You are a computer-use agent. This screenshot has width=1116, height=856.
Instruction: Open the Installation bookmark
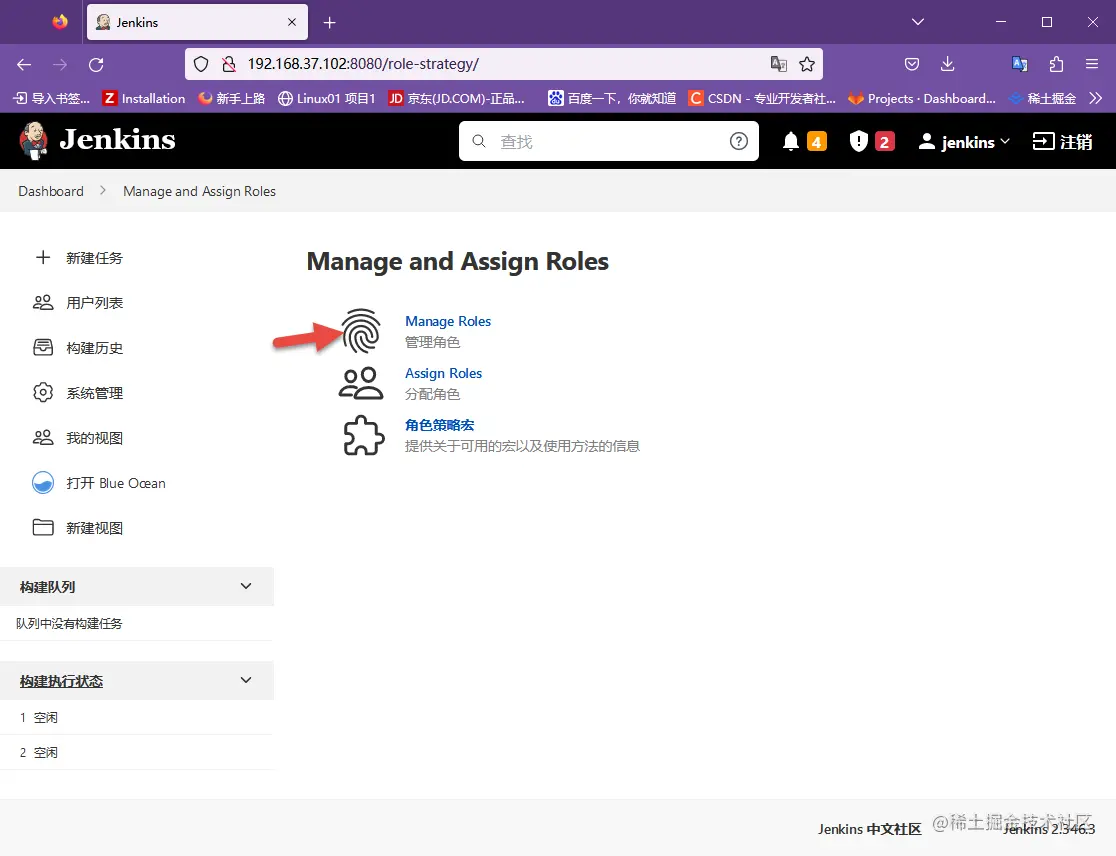click(144, 98)
